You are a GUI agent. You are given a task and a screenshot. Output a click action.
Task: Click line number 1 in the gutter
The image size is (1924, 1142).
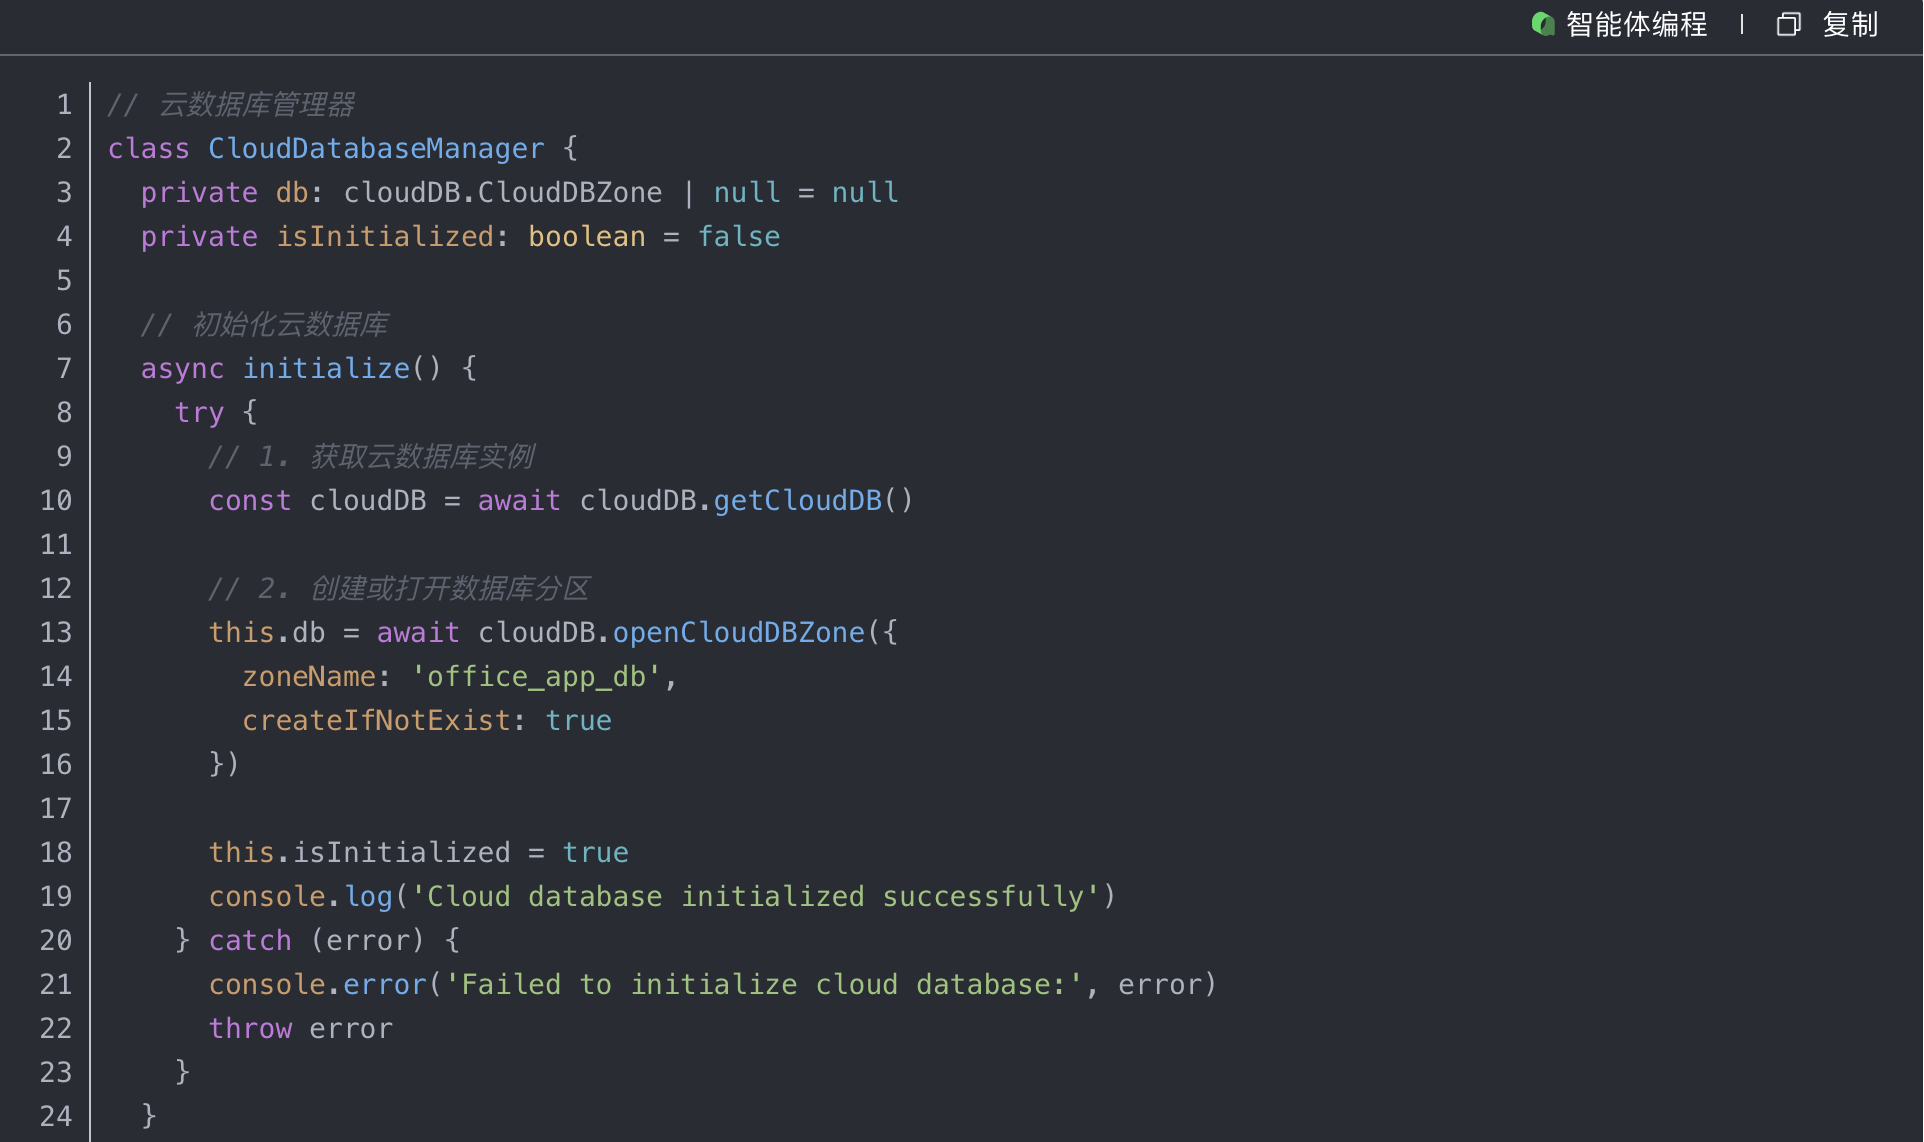64,105
